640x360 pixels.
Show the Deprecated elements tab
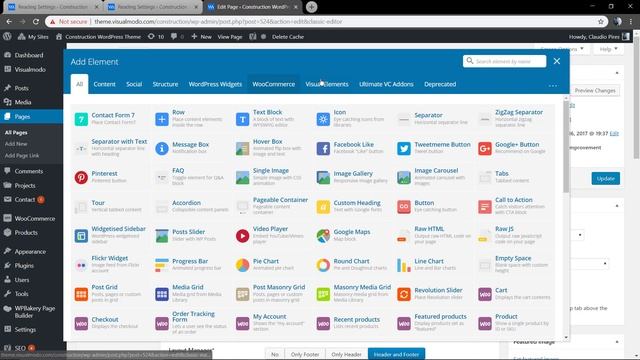click(440, 84)
